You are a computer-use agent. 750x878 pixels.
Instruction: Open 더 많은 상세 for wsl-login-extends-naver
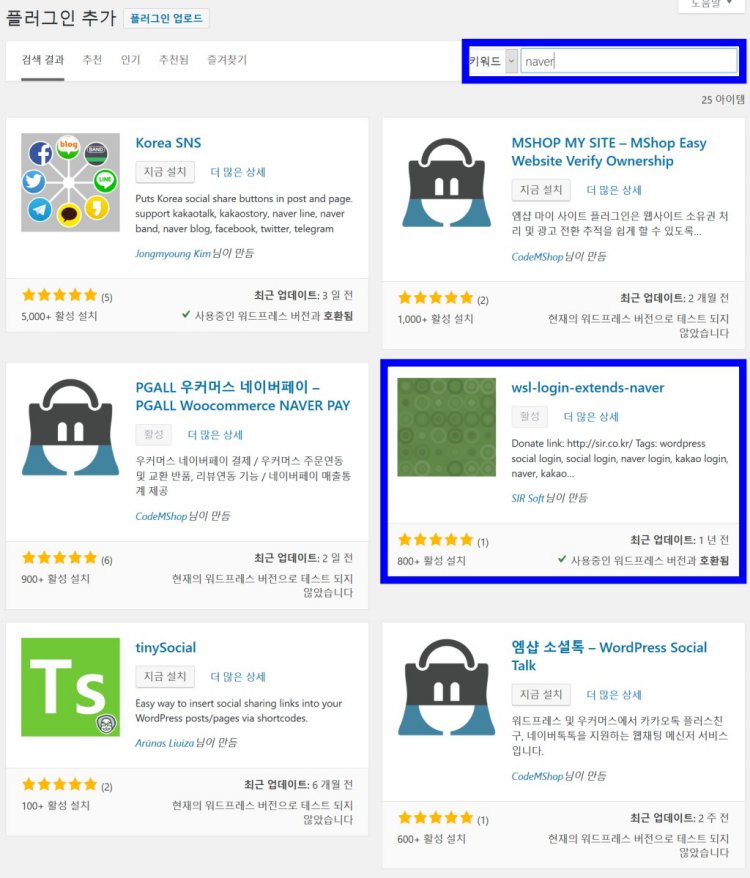click(x=591, y=417)
